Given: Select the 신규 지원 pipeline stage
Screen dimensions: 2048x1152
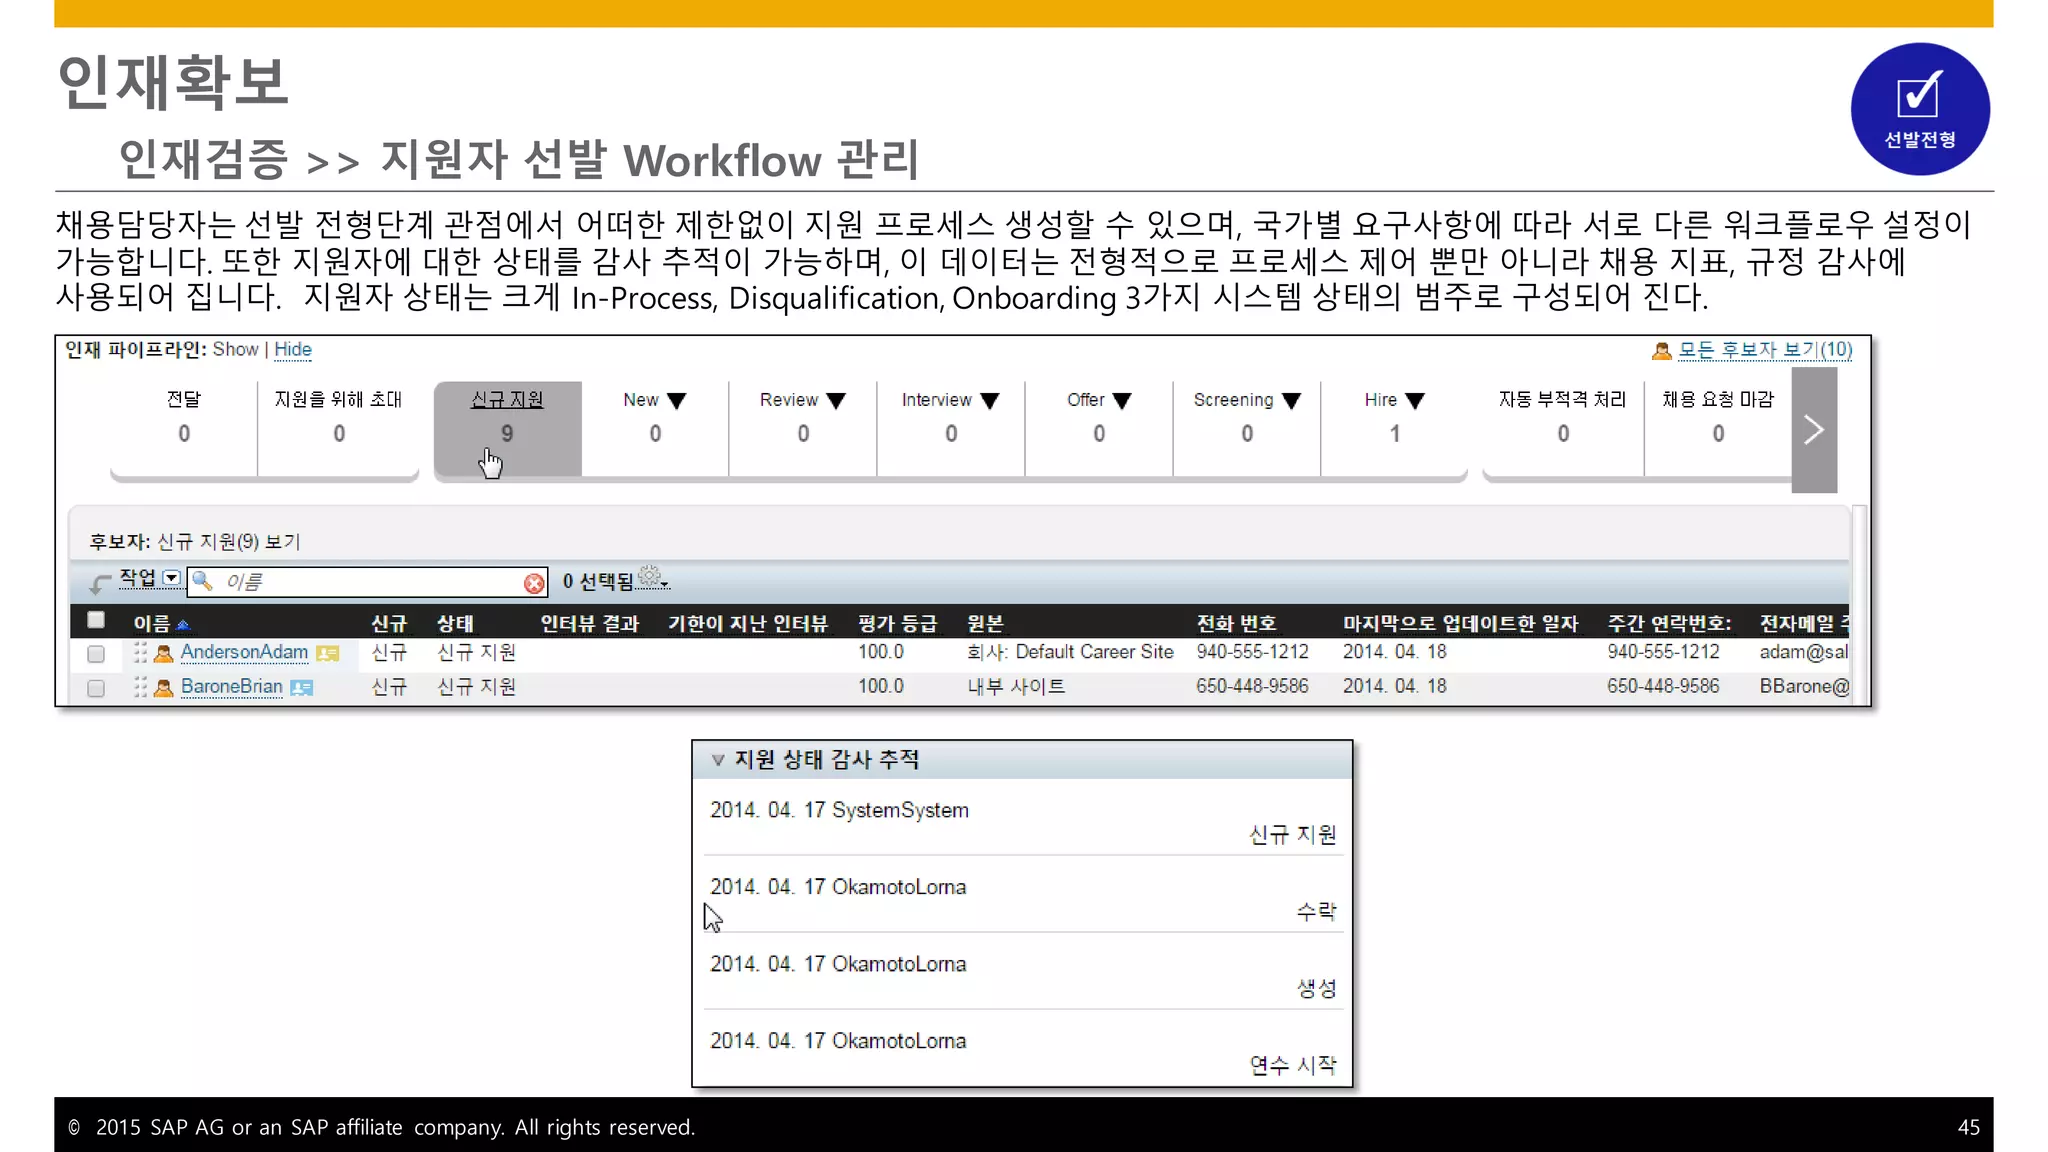Looking at the screenshot, I should 508,428.
